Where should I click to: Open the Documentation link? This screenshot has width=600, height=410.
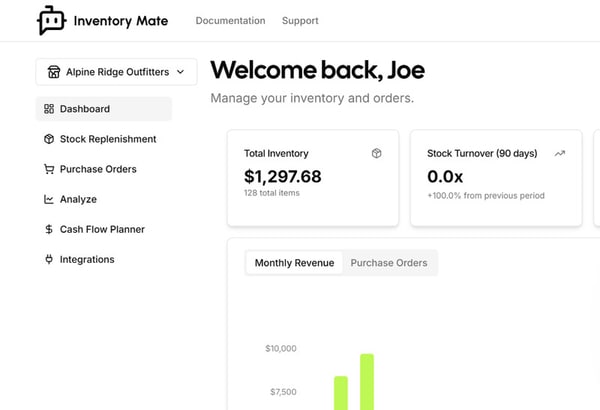click(230, 21)
